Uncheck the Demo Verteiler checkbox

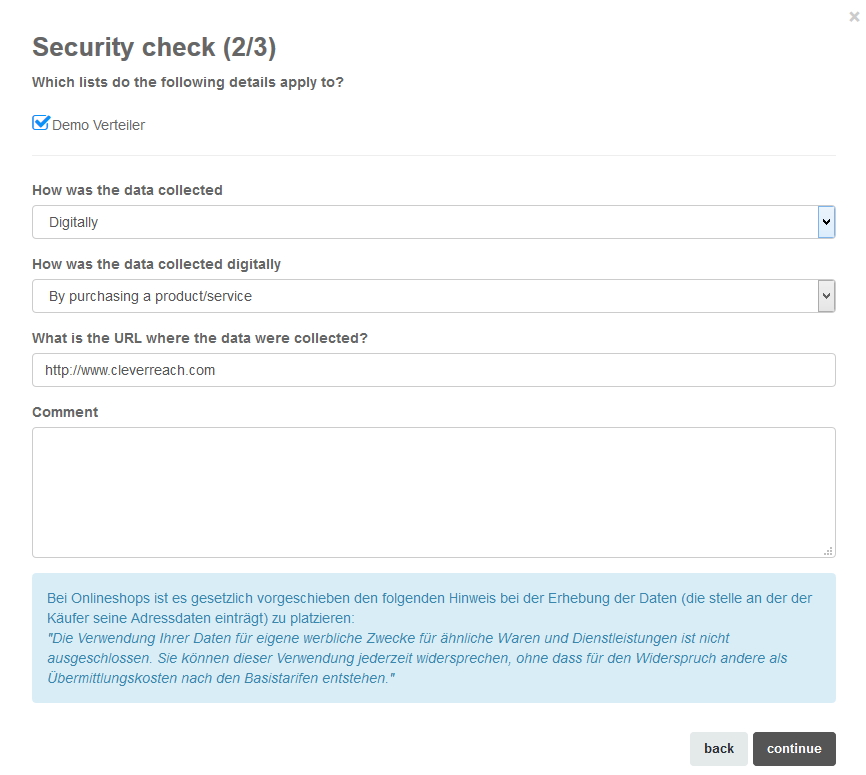point(41,123)
